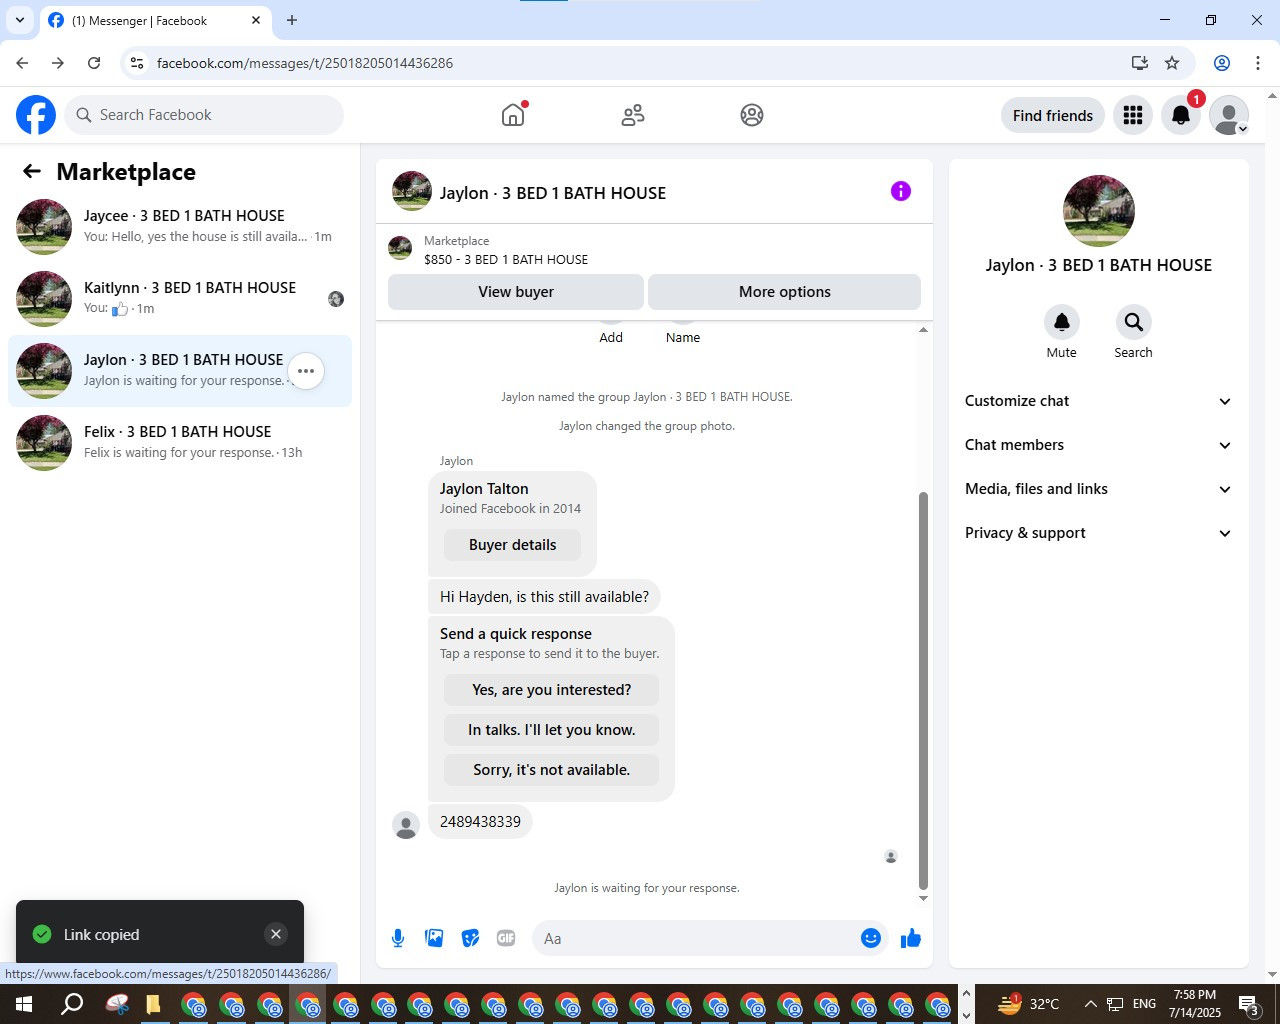1280x1024 pixels.
Task: Send quick response In talks. I'll let you know.
Action: click(552, 730)
